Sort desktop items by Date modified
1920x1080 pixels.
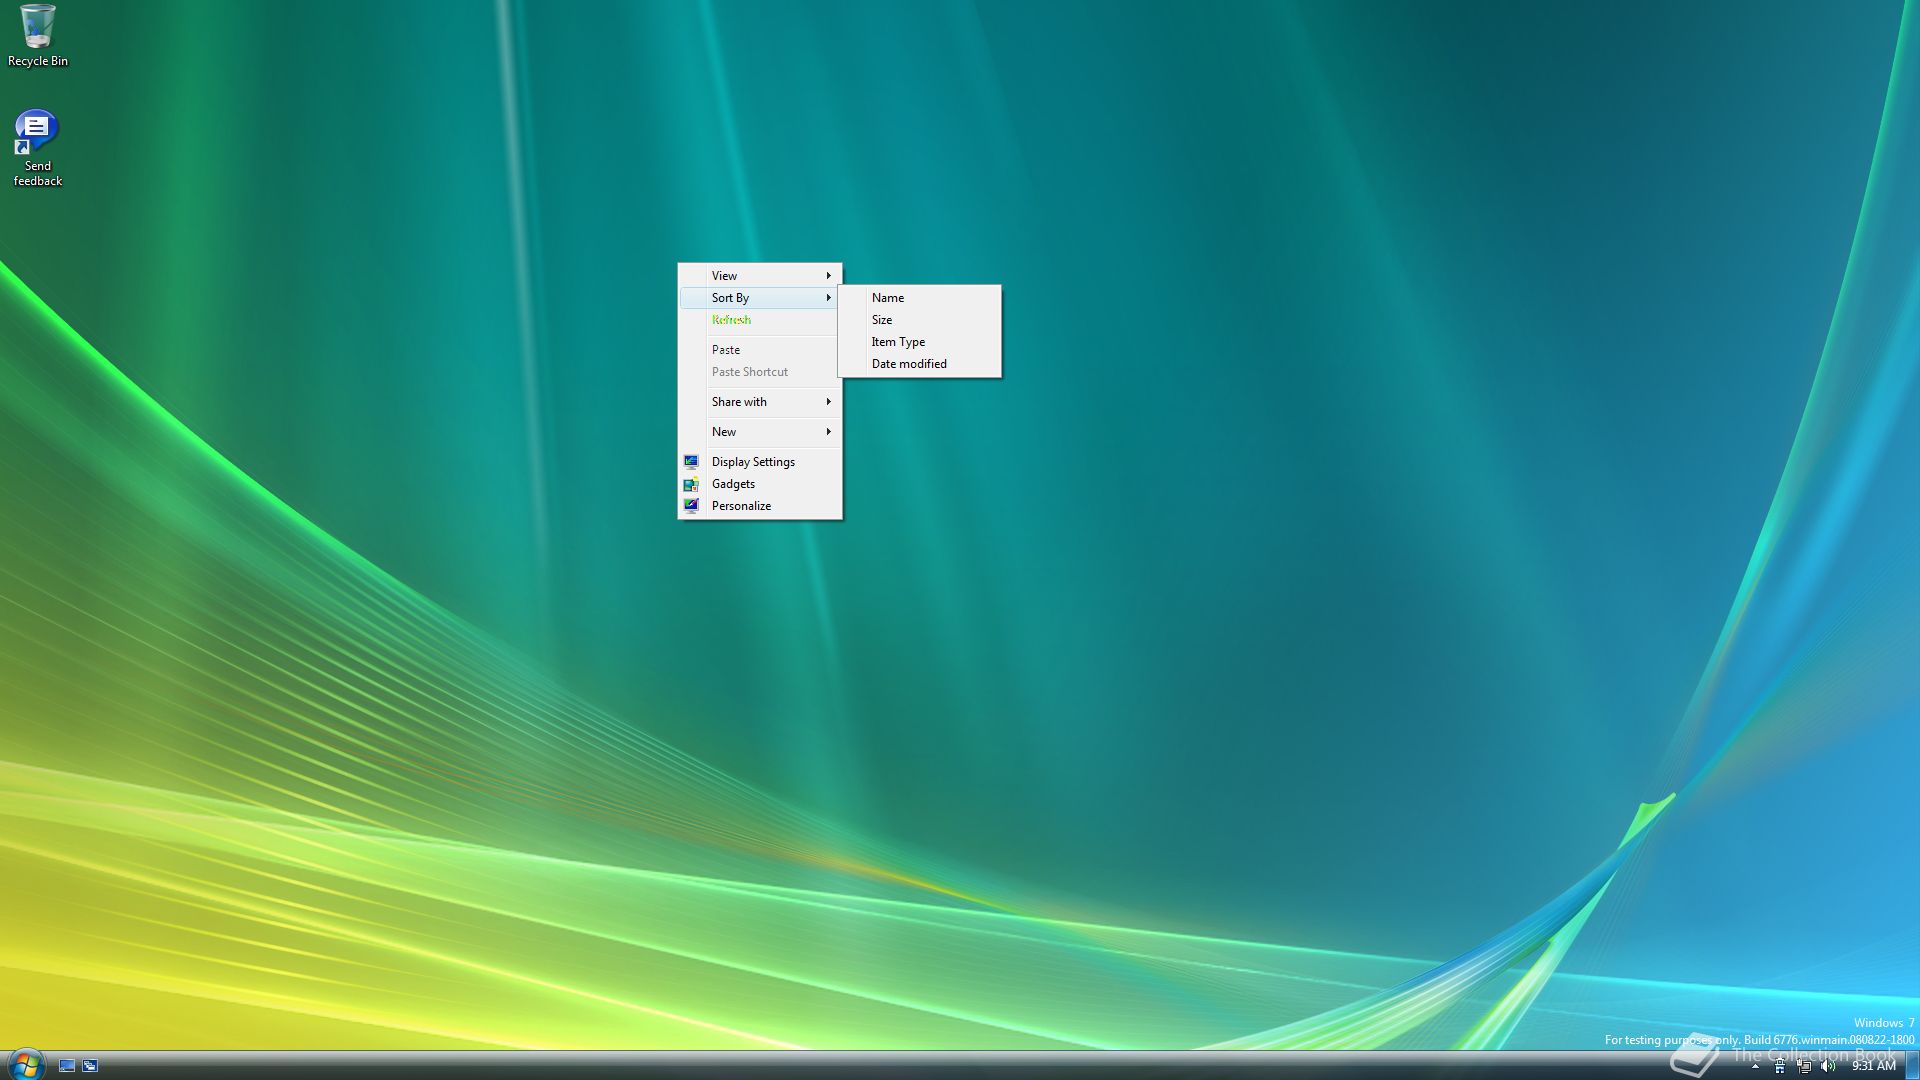[x=919, y=363]
